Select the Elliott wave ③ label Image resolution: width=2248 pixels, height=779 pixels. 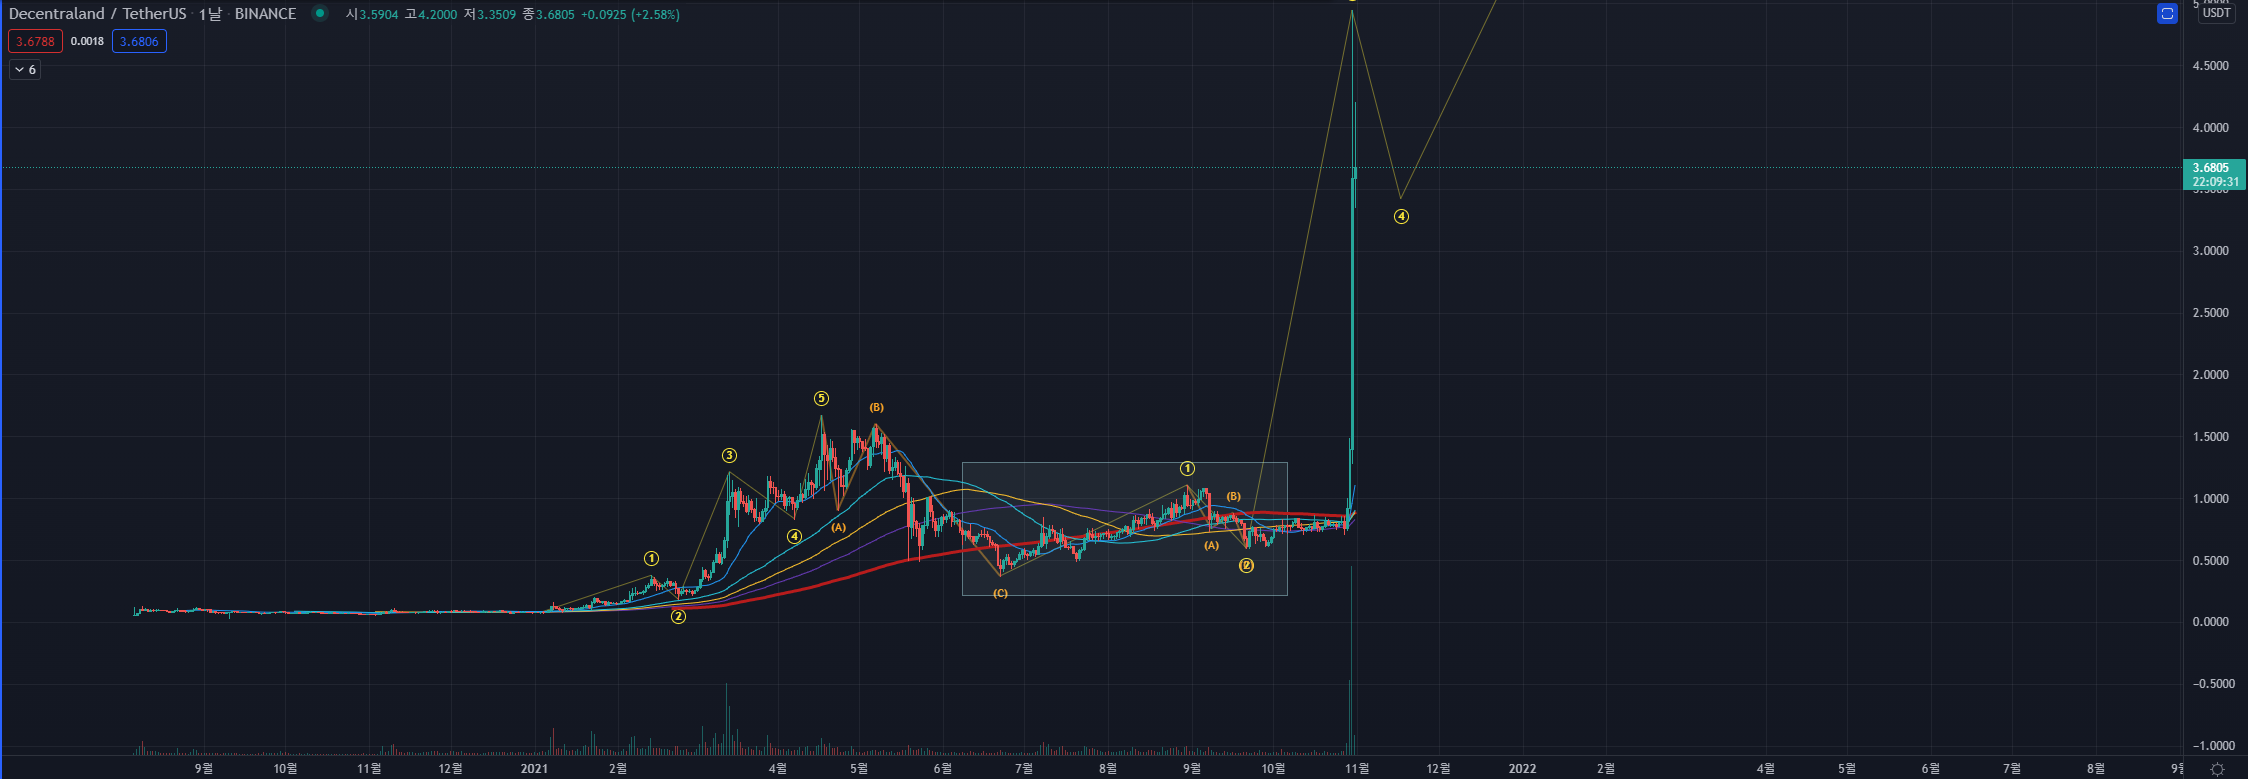point(729,456)
